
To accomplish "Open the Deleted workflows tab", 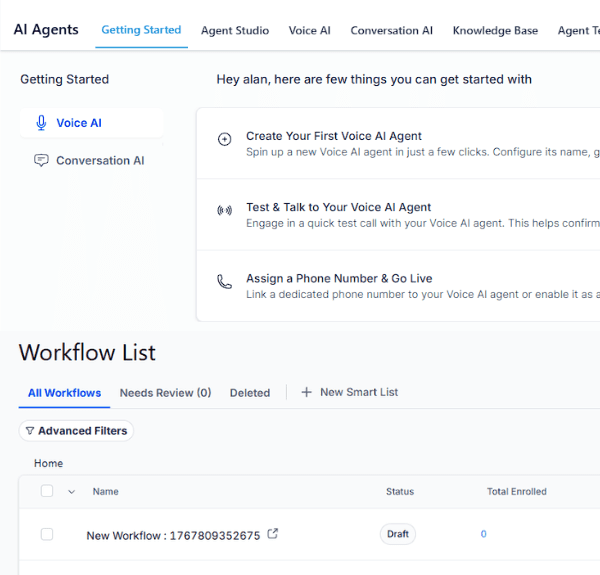I will 250,393.
